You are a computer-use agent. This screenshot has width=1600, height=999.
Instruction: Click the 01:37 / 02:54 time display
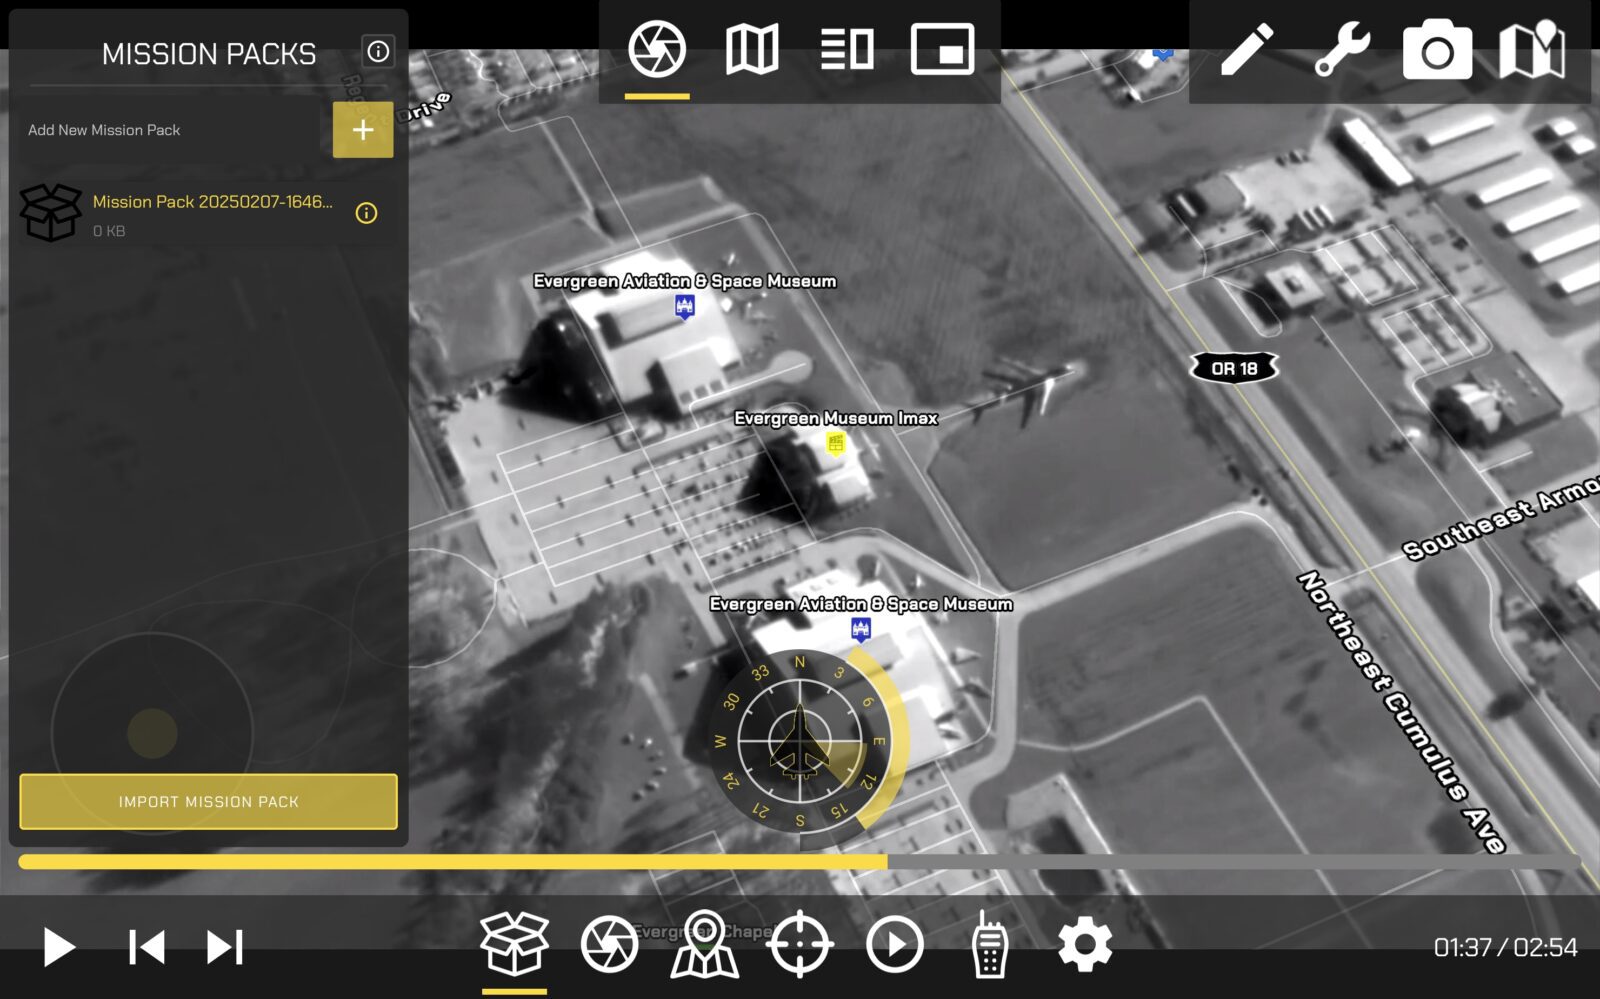point(1505,947)
